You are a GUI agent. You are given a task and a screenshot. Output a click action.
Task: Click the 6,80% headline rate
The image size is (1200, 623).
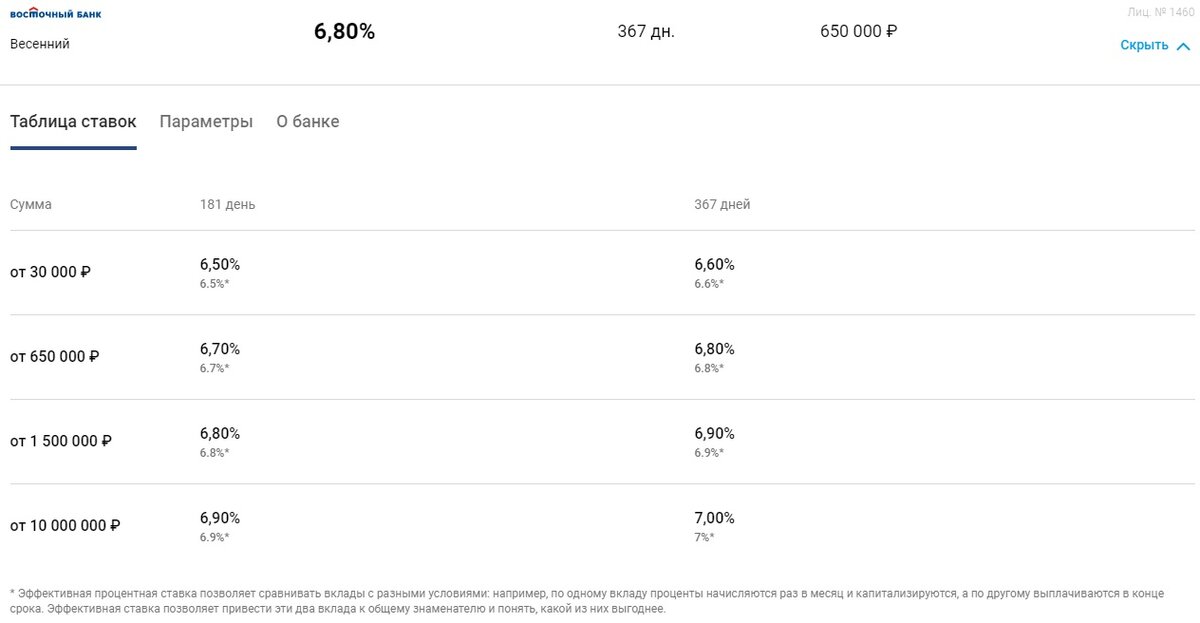[x=344, y=32]
